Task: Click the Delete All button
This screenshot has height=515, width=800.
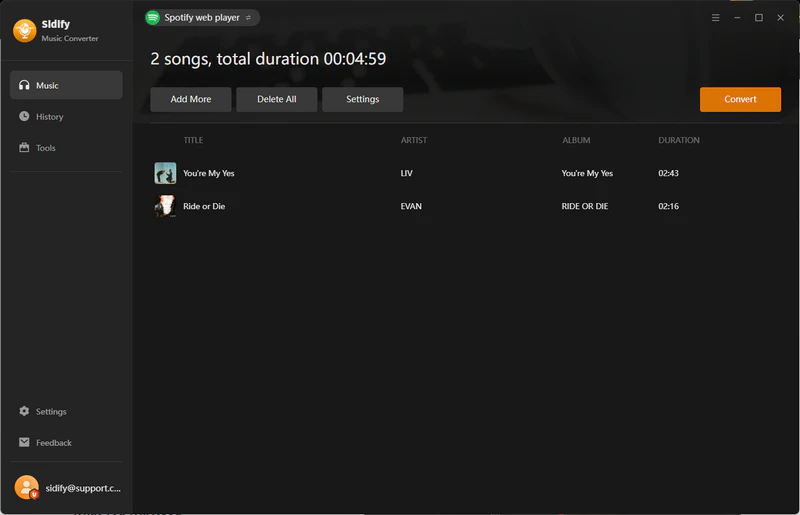Action: [x=277, y=99]
